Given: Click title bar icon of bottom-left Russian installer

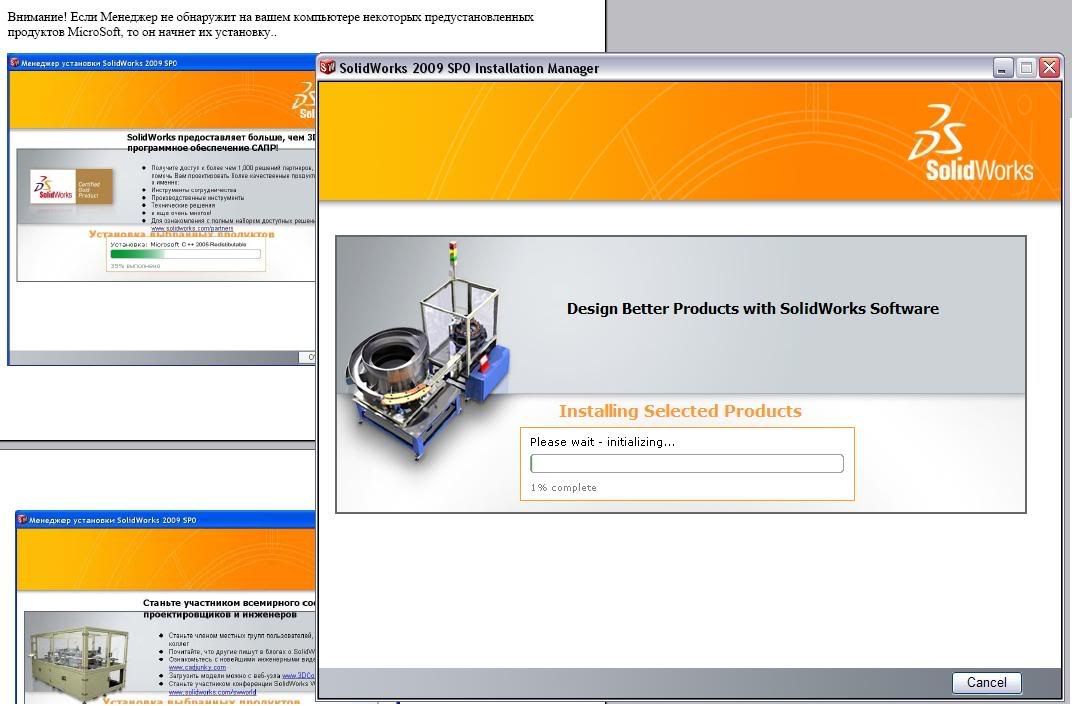Looking at the screenshot, I should 22,520.
